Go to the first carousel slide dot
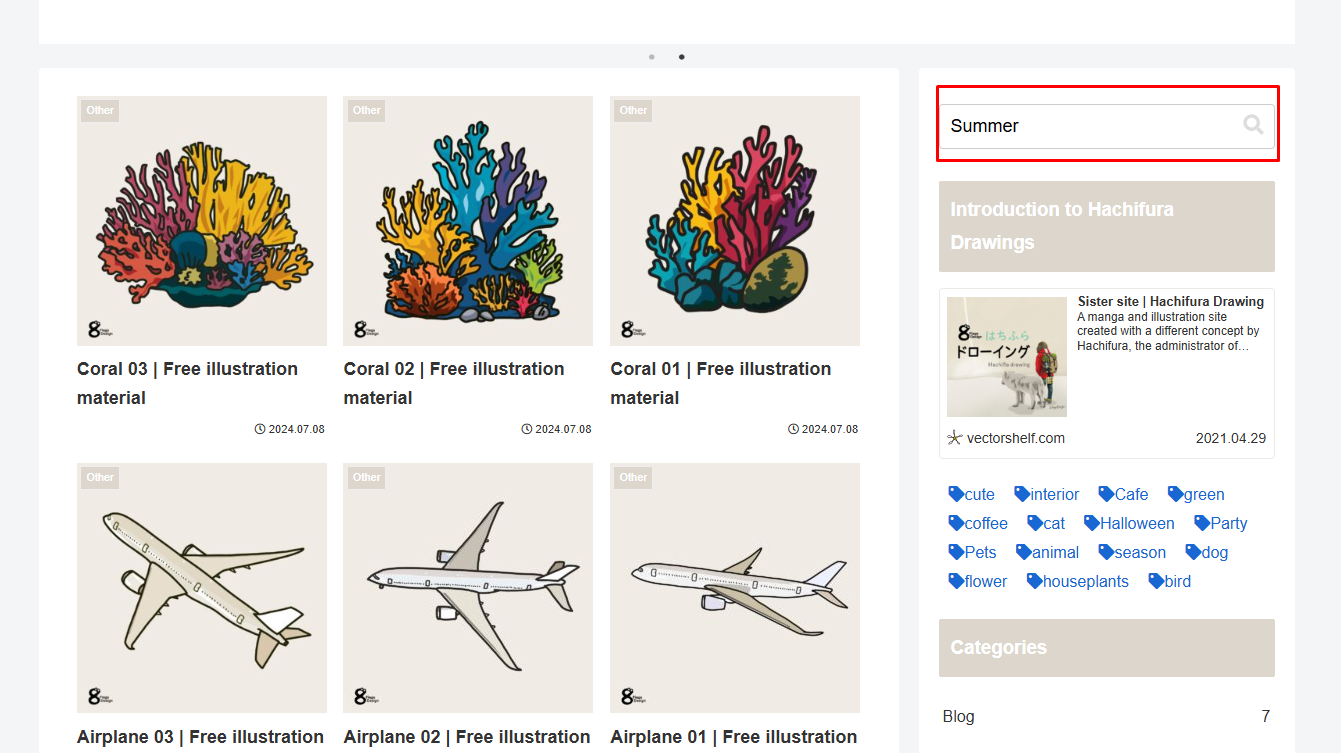The height and width of the screenshot is (753, 1341). 652,57
